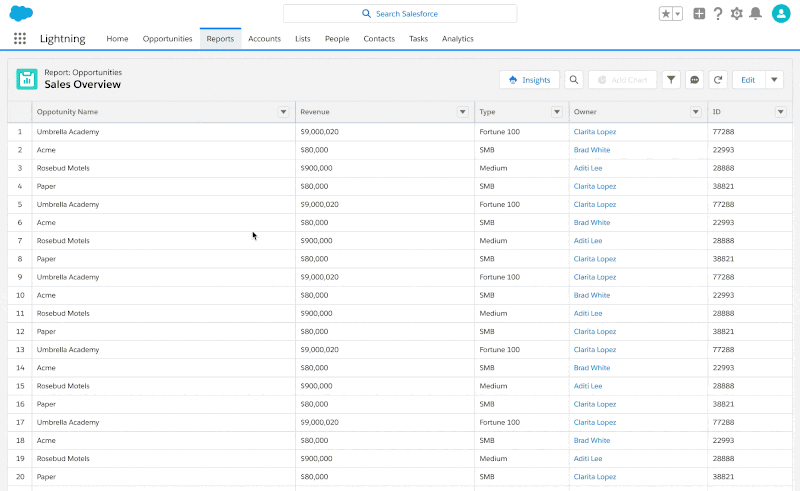The image size is (800, 491).
Task: Go to the Home tab
Action: pyautogui.click(x=117, y=39)
